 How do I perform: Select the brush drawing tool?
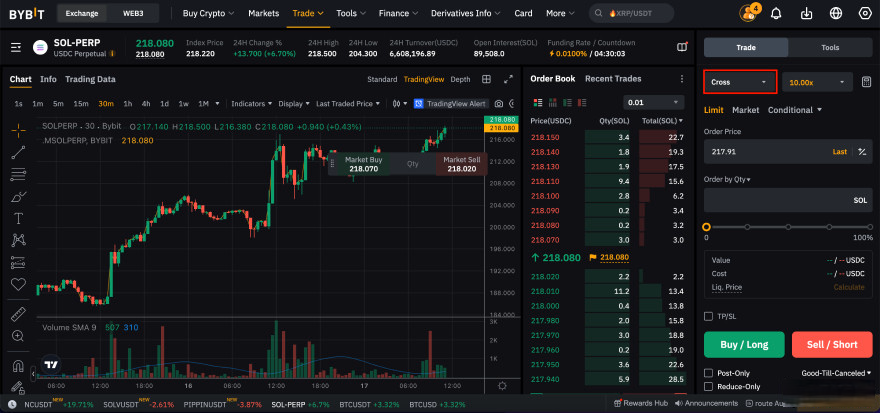[x=18, y=196]
